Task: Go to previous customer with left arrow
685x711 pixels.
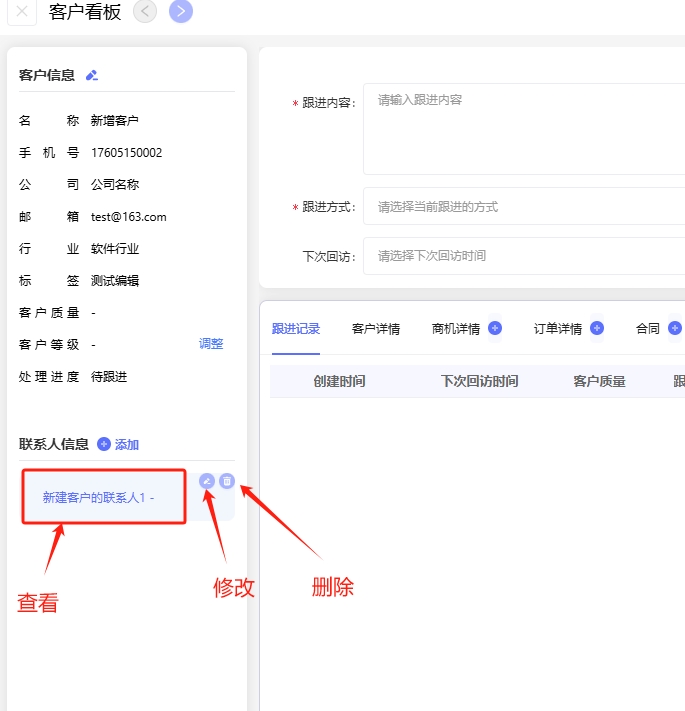Action: (x=145, y=12)
